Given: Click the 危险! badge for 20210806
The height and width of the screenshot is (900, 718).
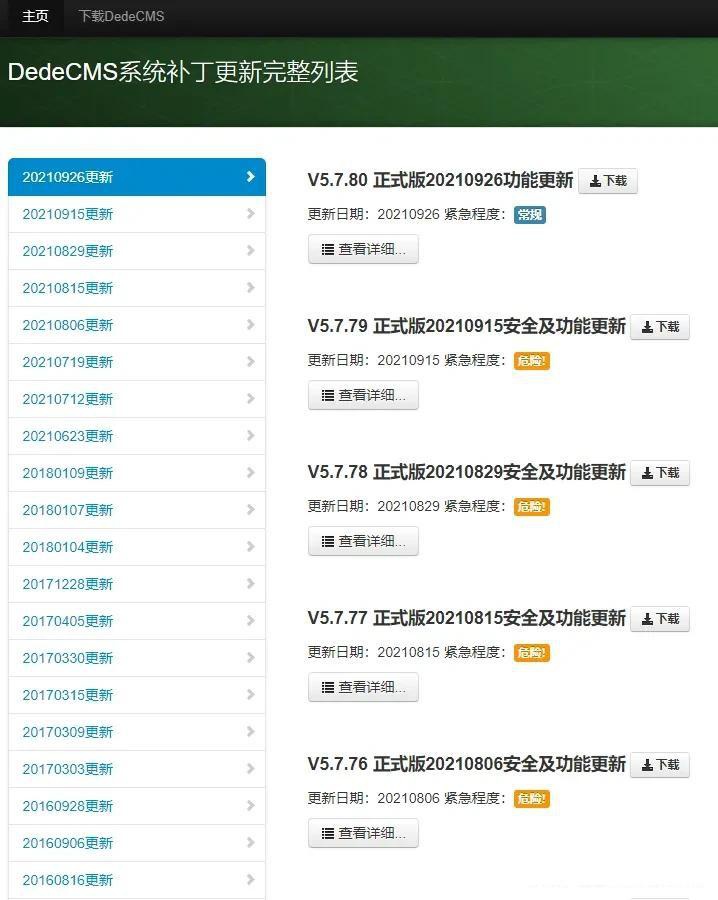Looking at the screenshot, I should tap(531, 799).
